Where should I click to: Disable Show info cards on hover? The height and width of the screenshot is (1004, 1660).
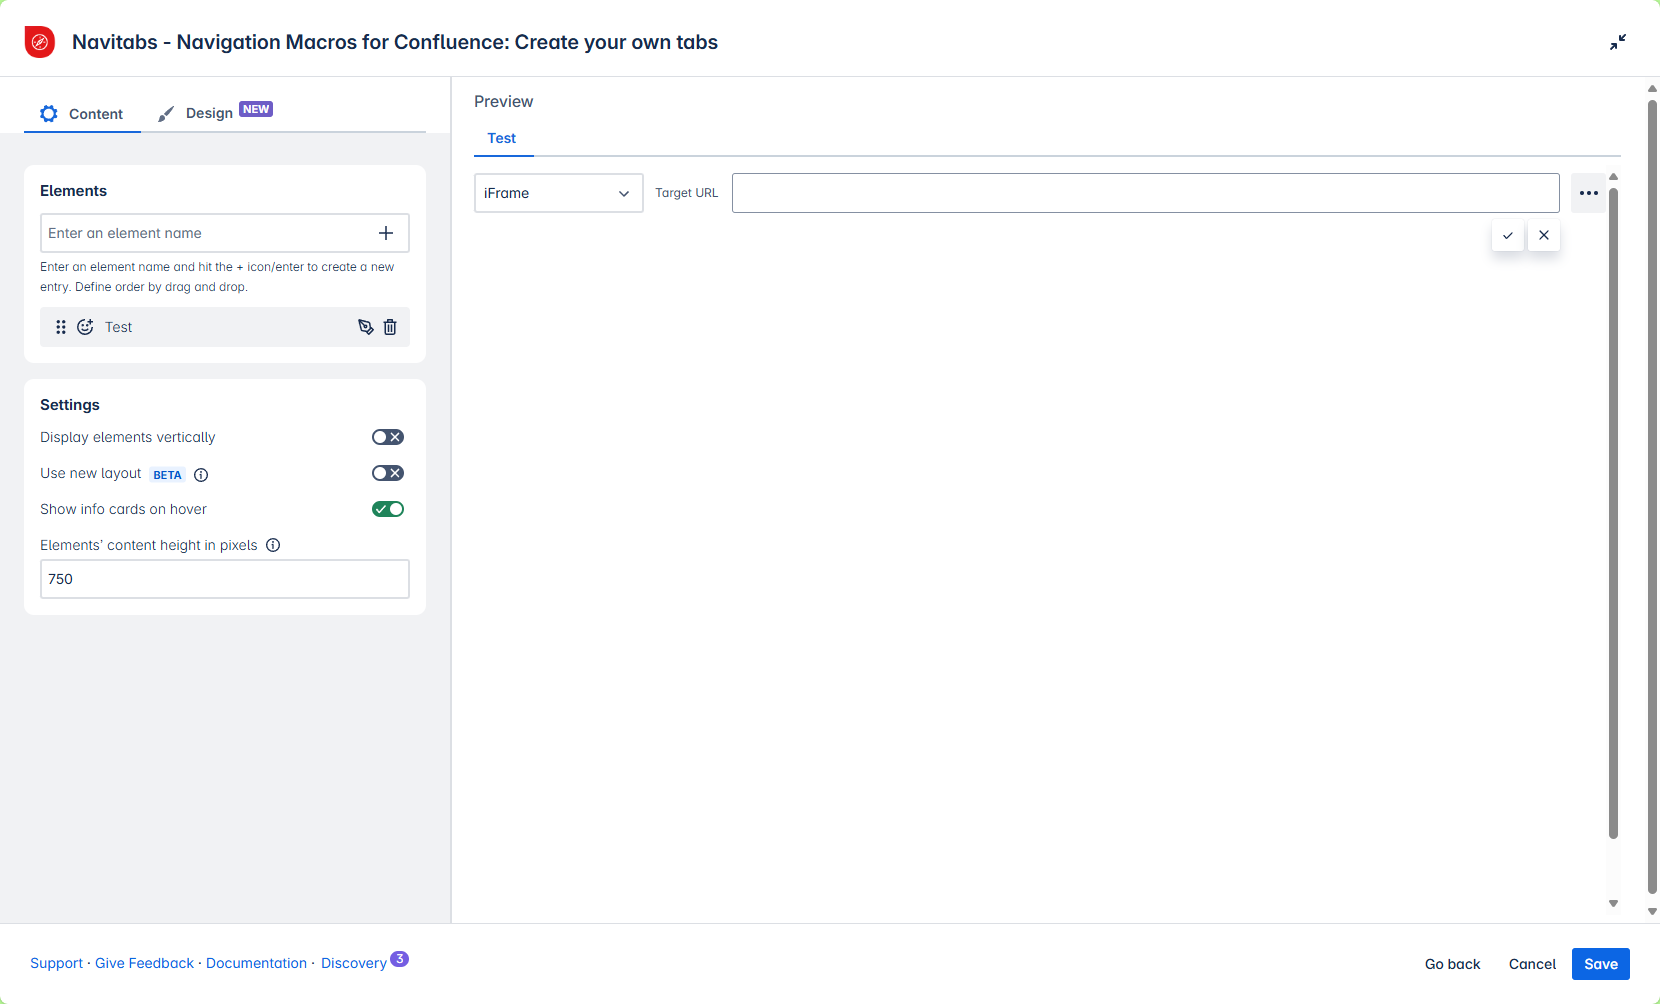[x=388, y=509]
